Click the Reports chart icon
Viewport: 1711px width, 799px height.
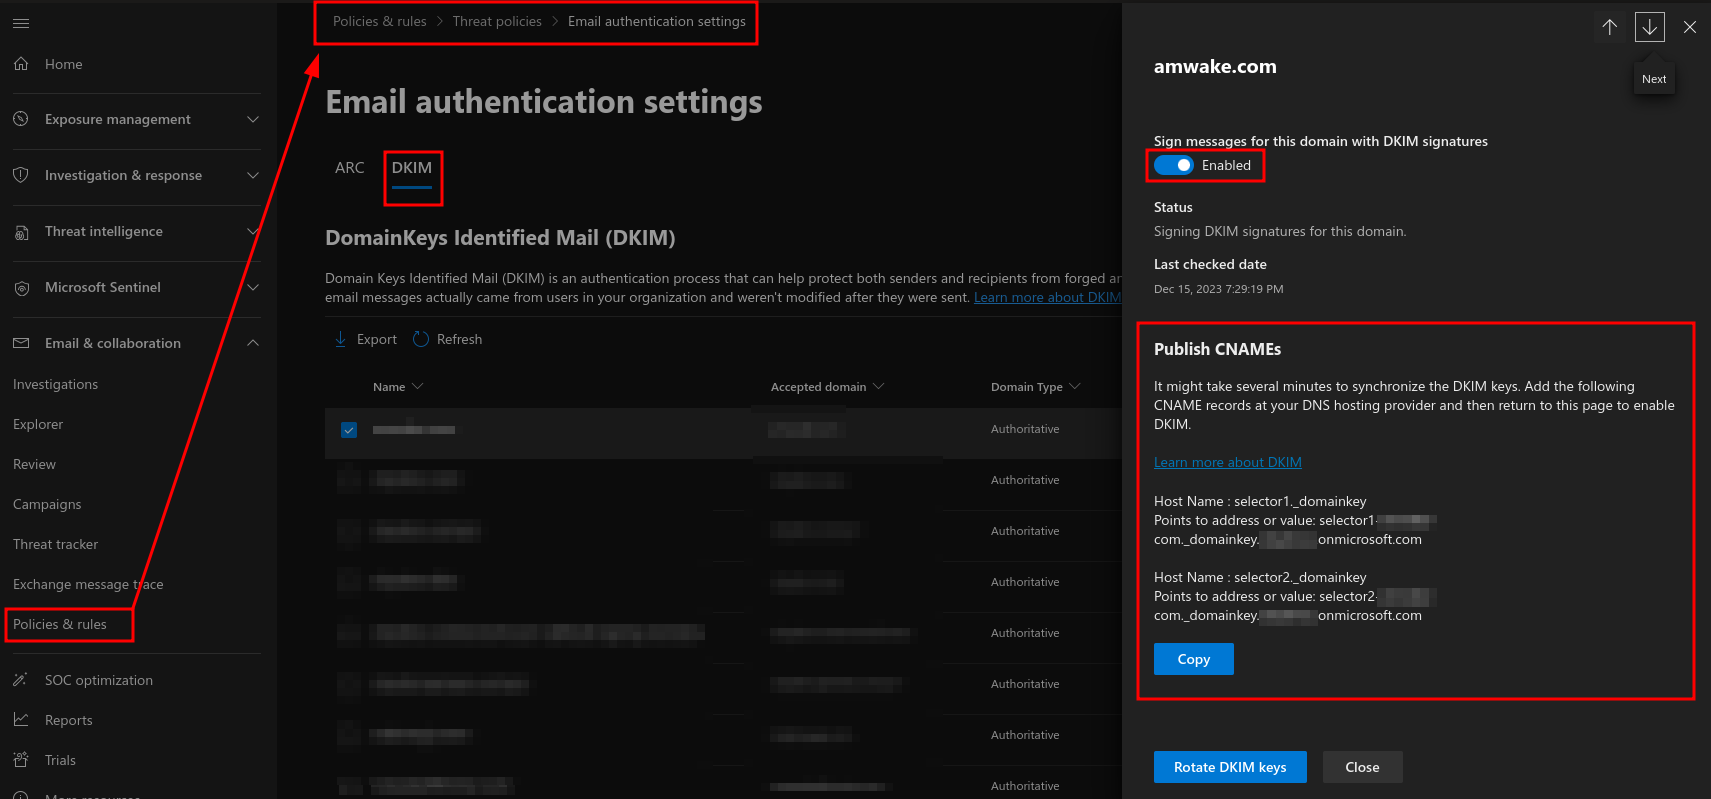pos(21,720)
